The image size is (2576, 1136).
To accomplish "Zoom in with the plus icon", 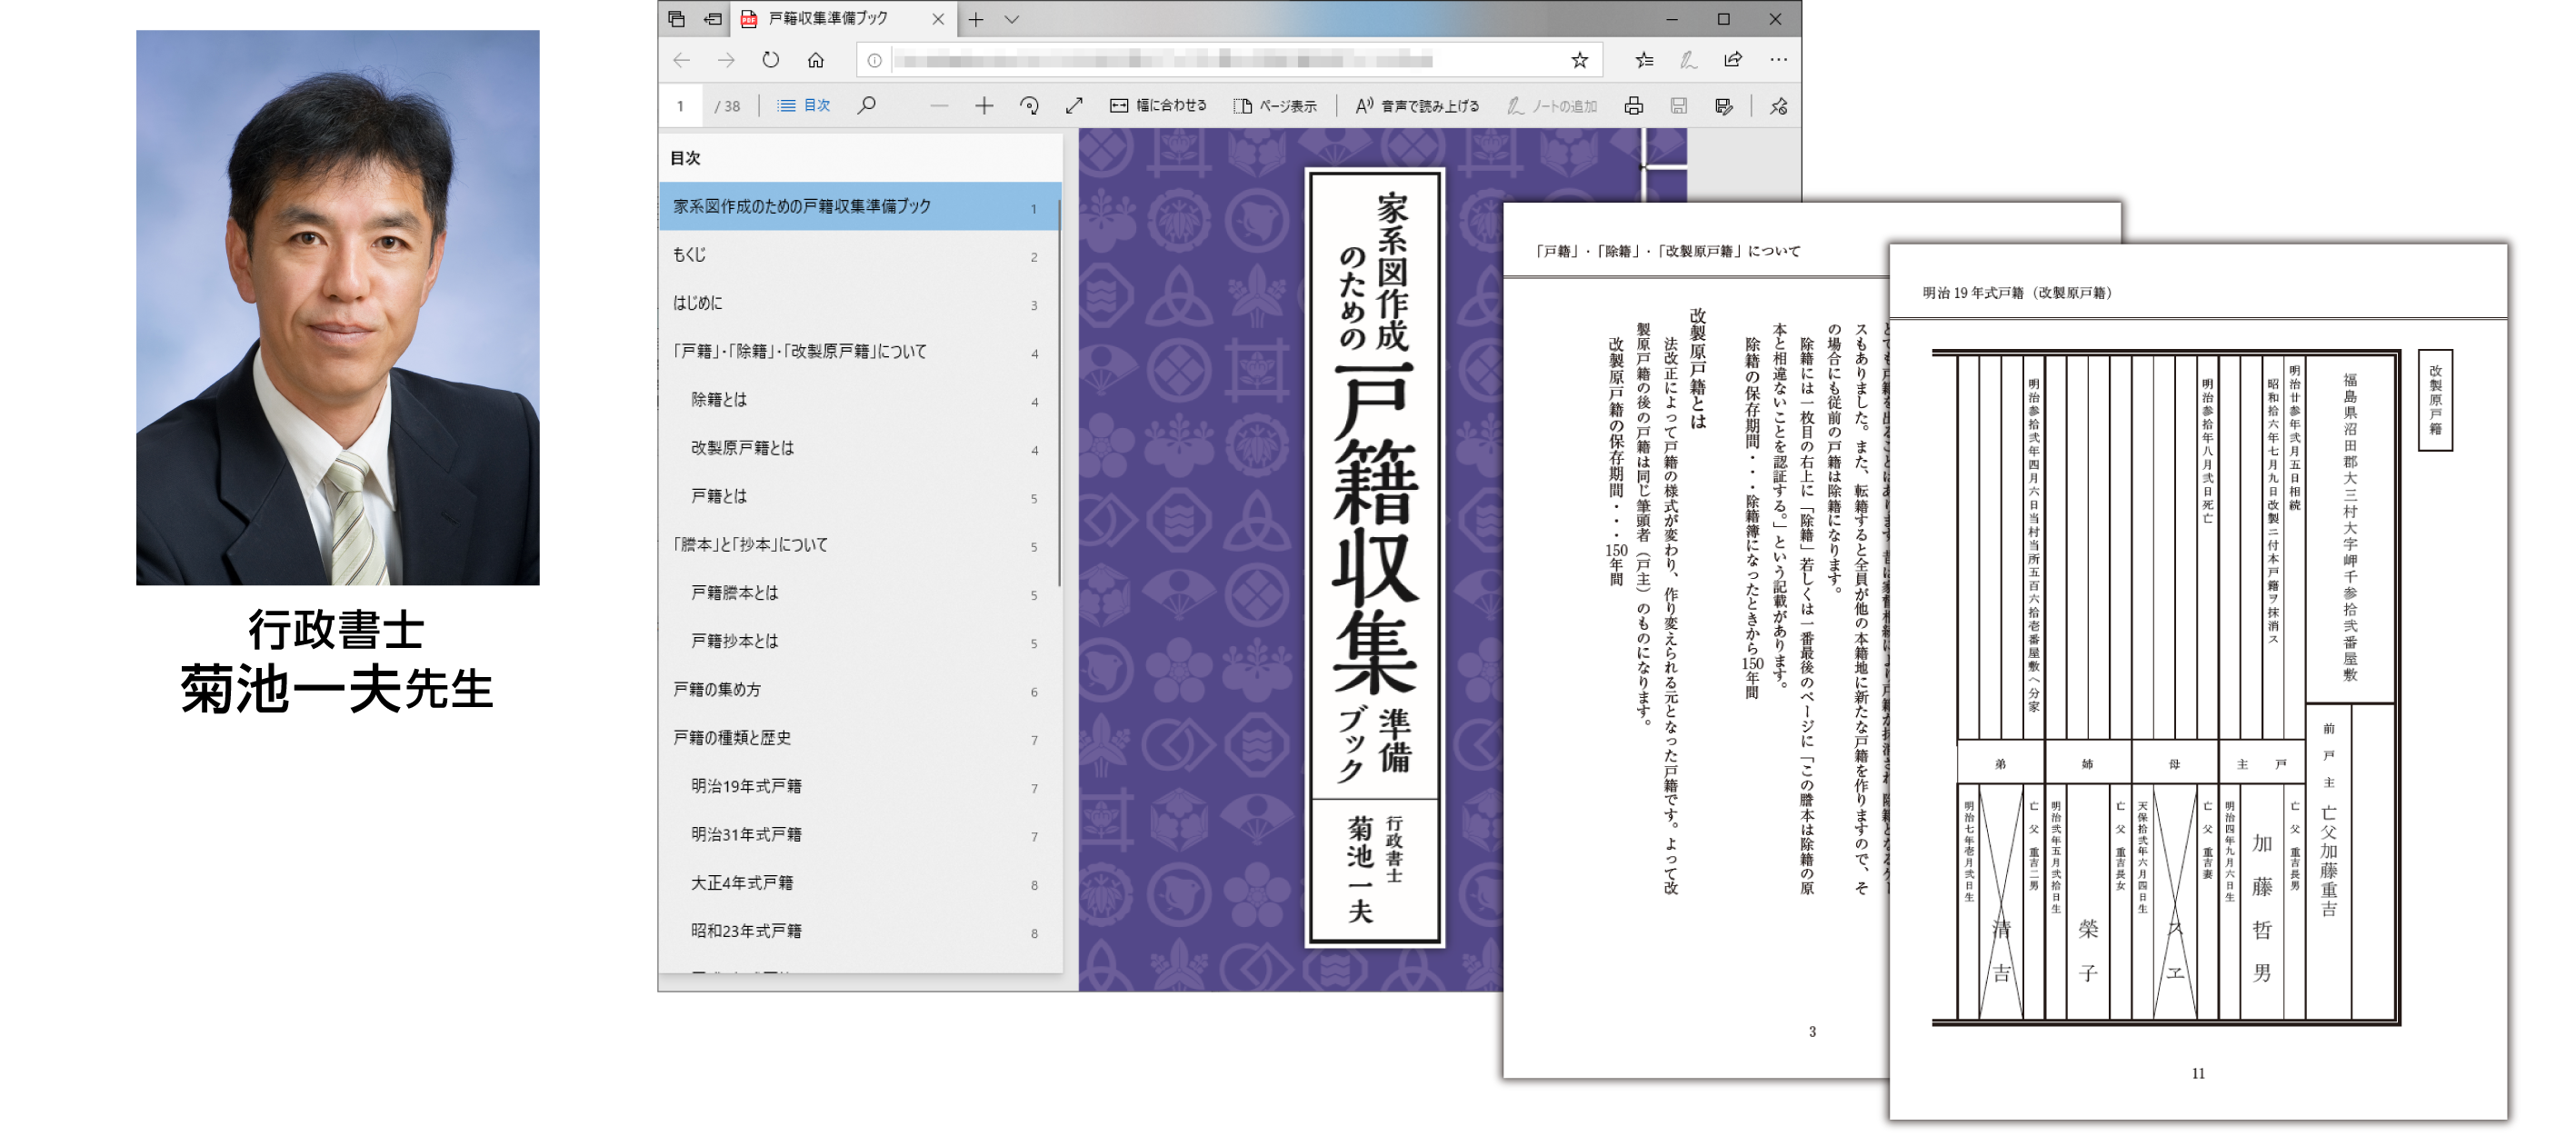I will coord(984,105).
